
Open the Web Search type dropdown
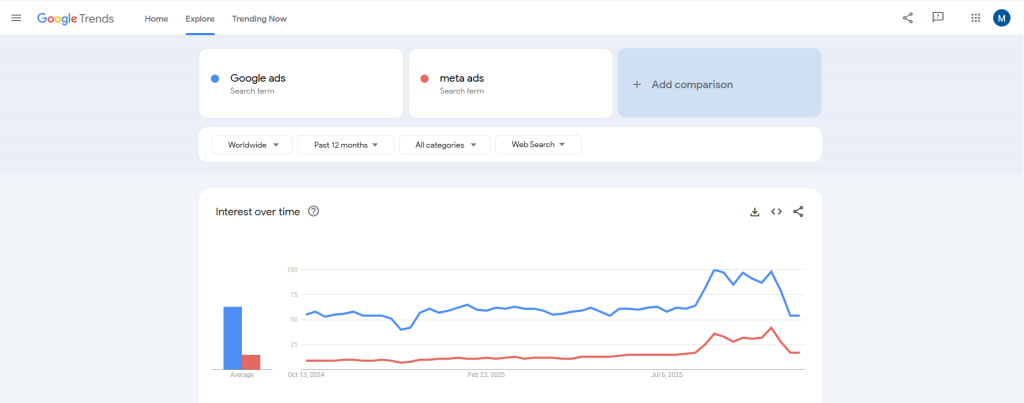pyautogui.click(x=538, y=145)
